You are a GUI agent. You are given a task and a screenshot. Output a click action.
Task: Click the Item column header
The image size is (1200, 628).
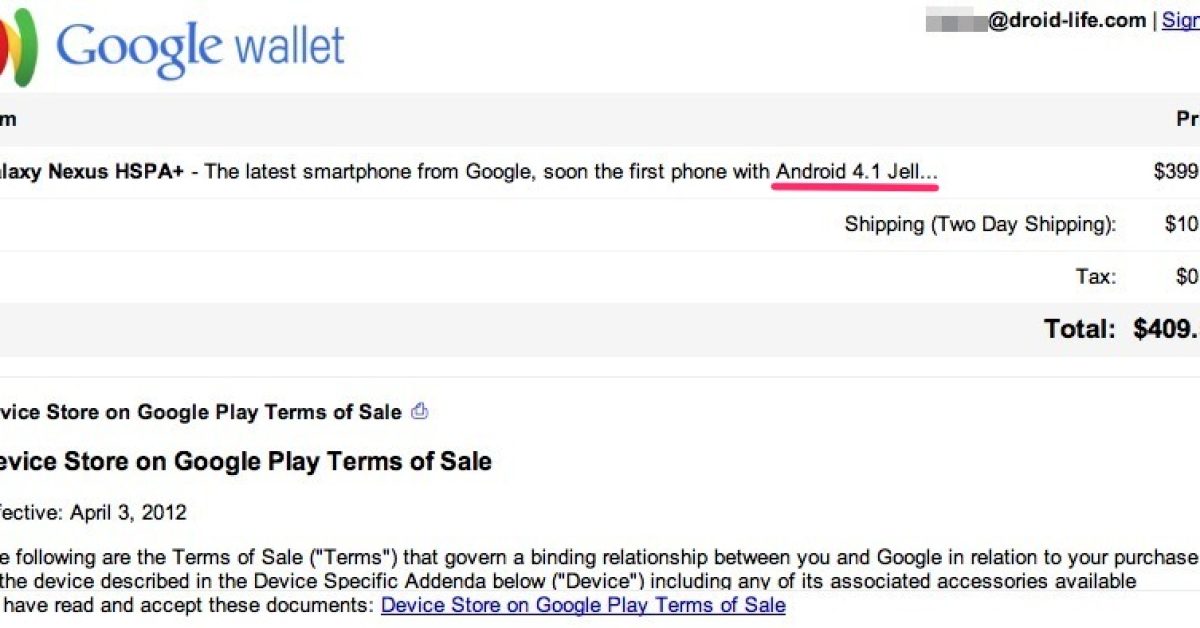[x=8, y=119]
